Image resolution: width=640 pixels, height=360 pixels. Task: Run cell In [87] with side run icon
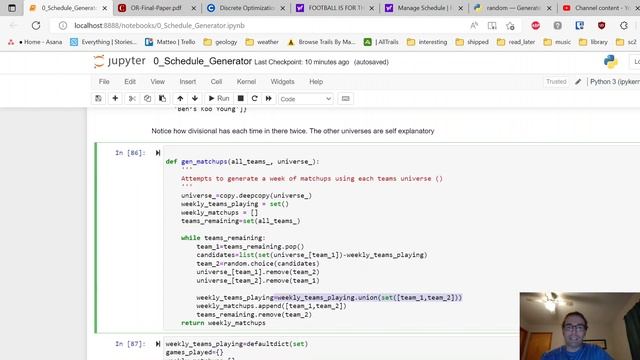click(x=158, y=344)
